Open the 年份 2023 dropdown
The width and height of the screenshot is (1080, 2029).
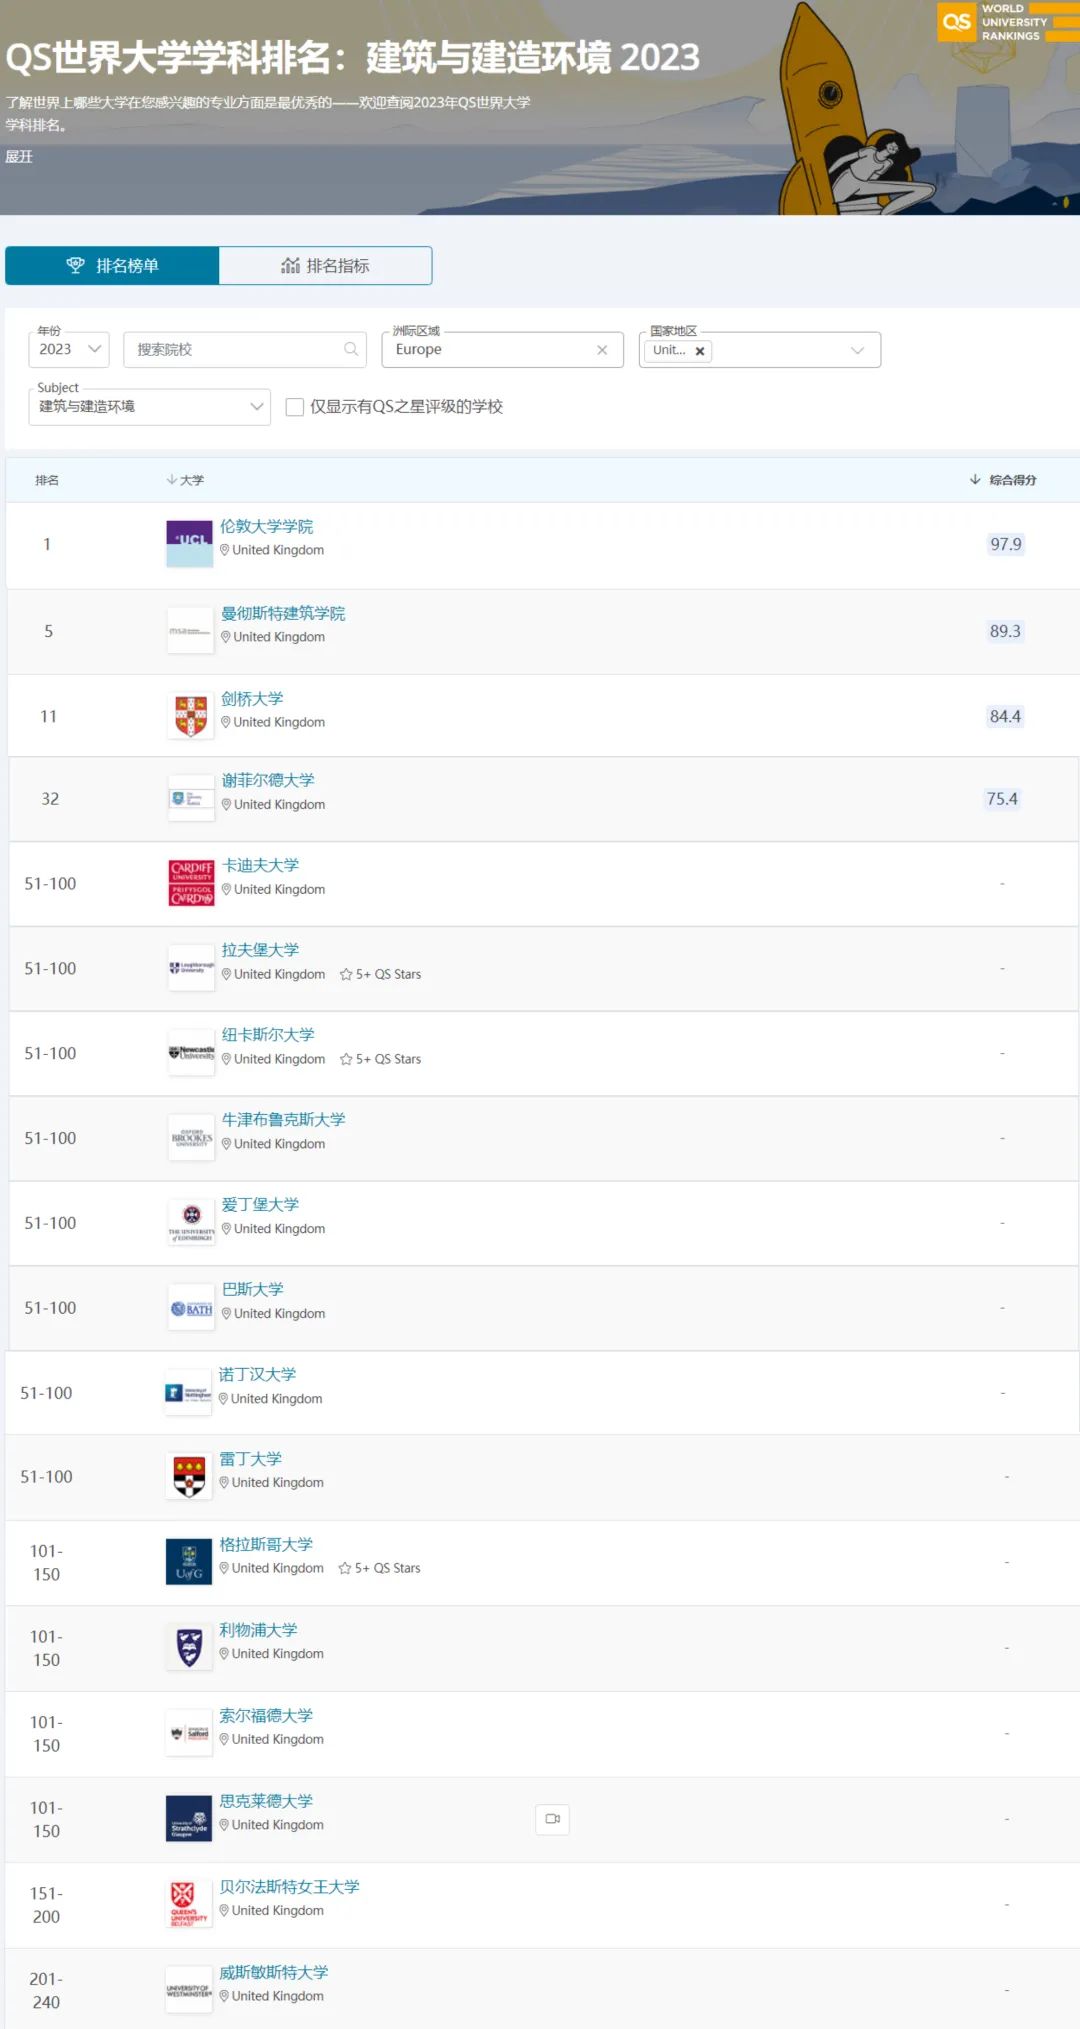click(69, 349)
